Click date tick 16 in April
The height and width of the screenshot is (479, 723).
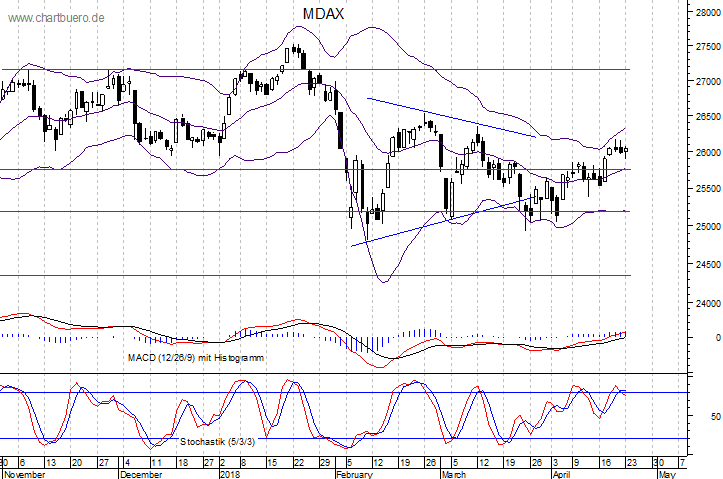tap(605, 463)
